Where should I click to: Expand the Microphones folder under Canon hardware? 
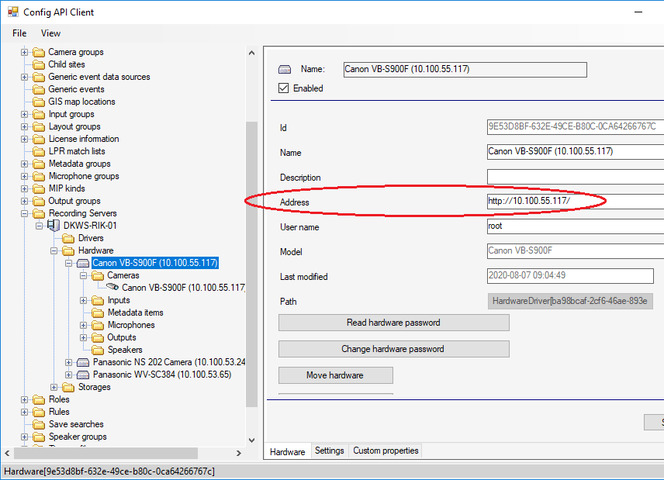pos(84,325)
